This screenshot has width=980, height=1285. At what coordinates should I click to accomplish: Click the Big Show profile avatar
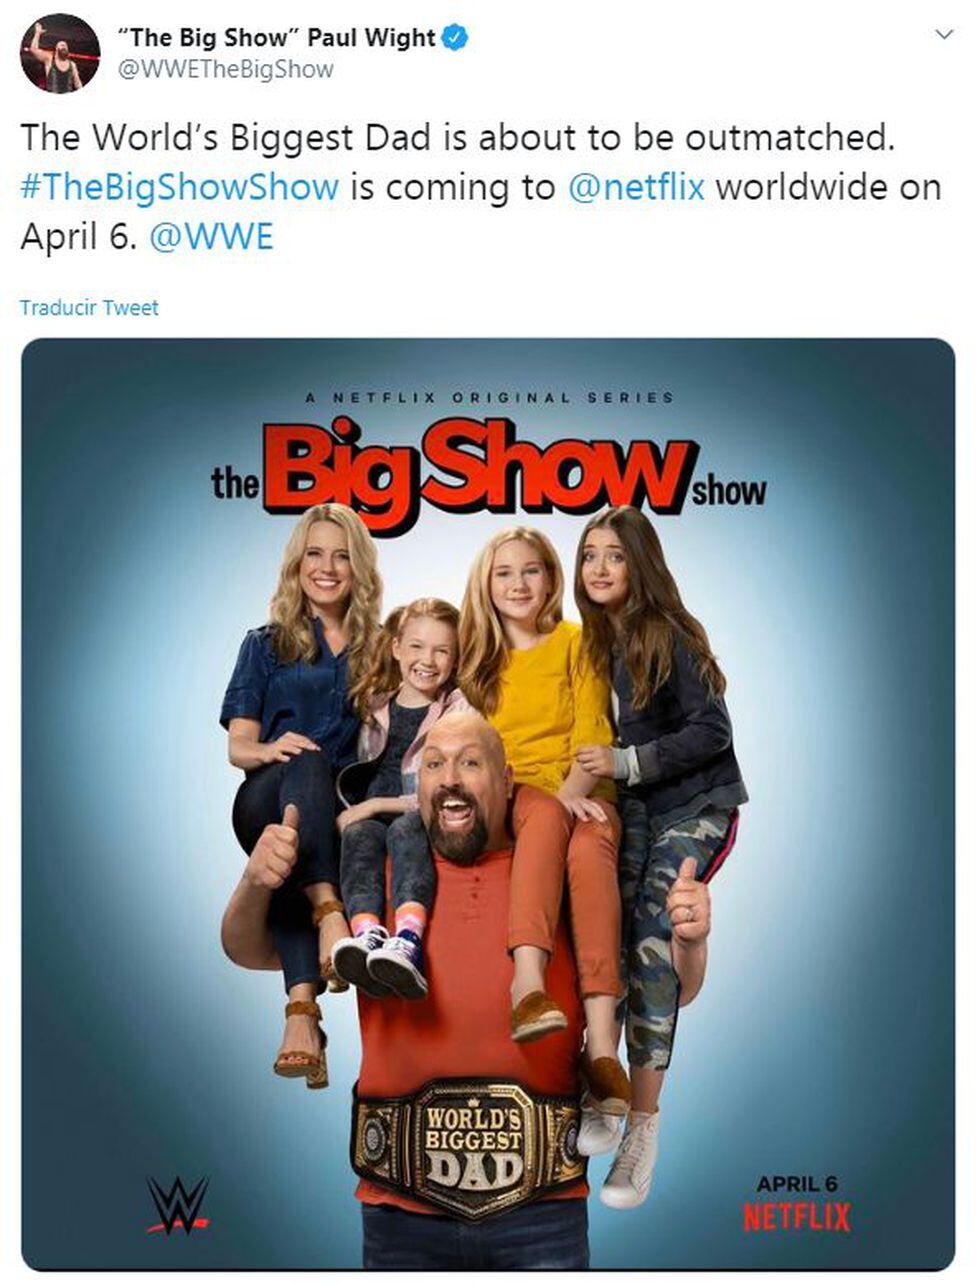[60, 54]
